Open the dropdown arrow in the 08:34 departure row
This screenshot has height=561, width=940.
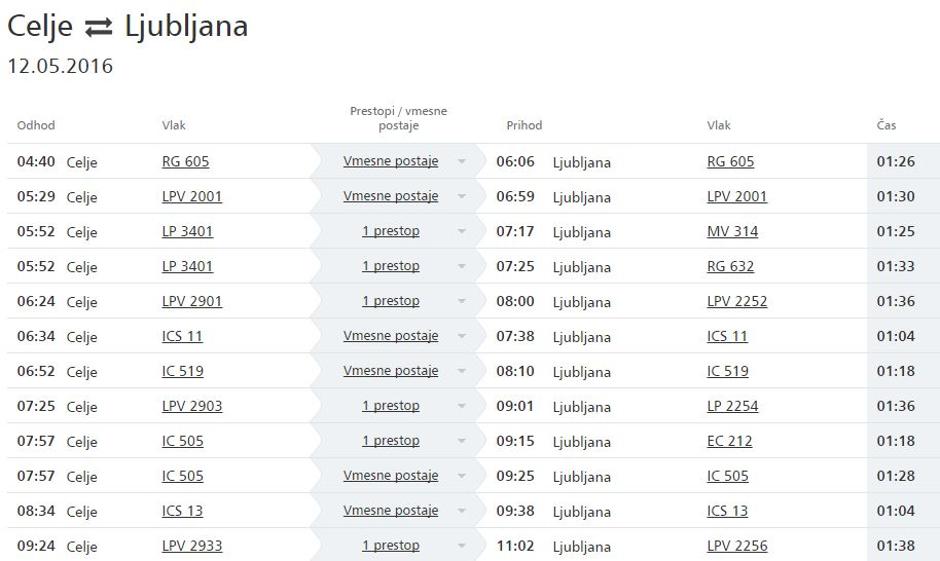point(462,512)
